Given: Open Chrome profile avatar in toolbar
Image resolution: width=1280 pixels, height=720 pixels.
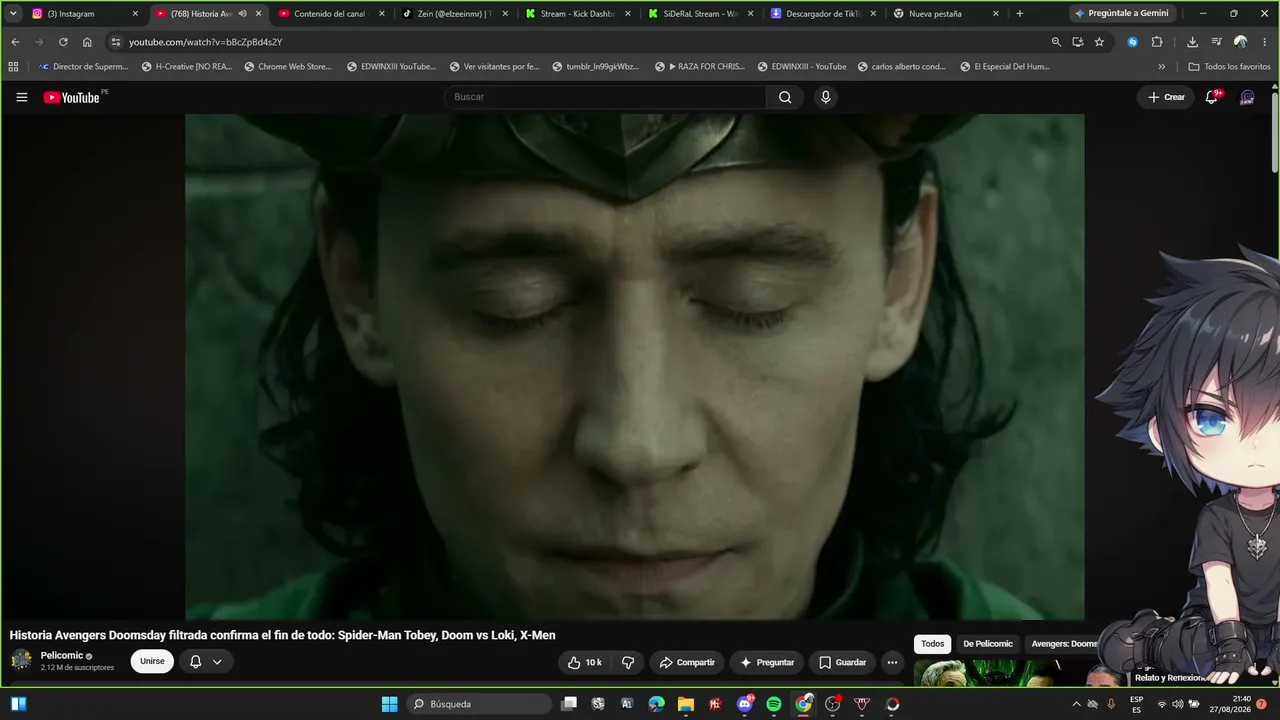Looking at the screenshot, I should click(1240, 42).
